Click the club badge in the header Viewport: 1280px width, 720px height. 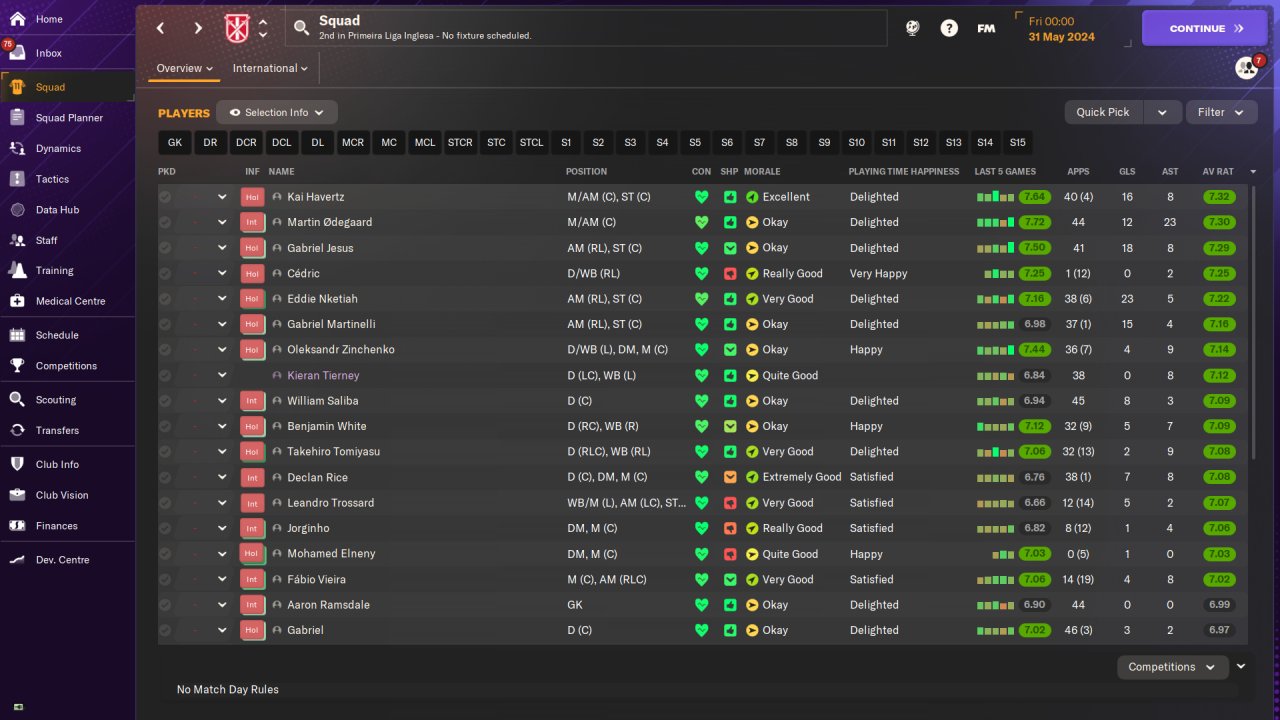(x=238, y=28)
